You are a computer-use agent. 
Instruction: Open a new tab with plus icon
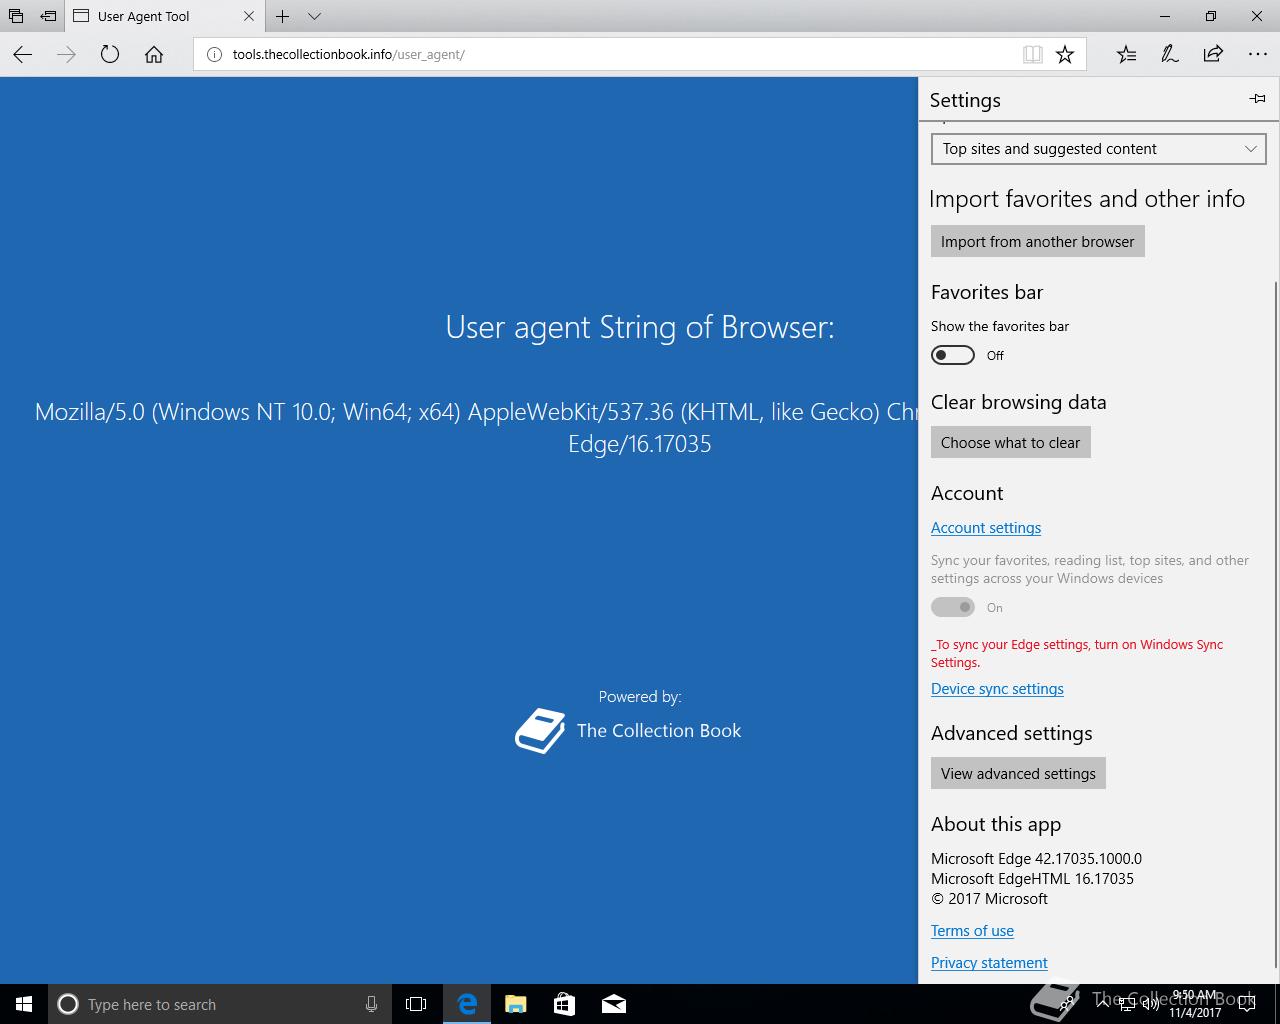pyautogui.click(x=283, y=16)
